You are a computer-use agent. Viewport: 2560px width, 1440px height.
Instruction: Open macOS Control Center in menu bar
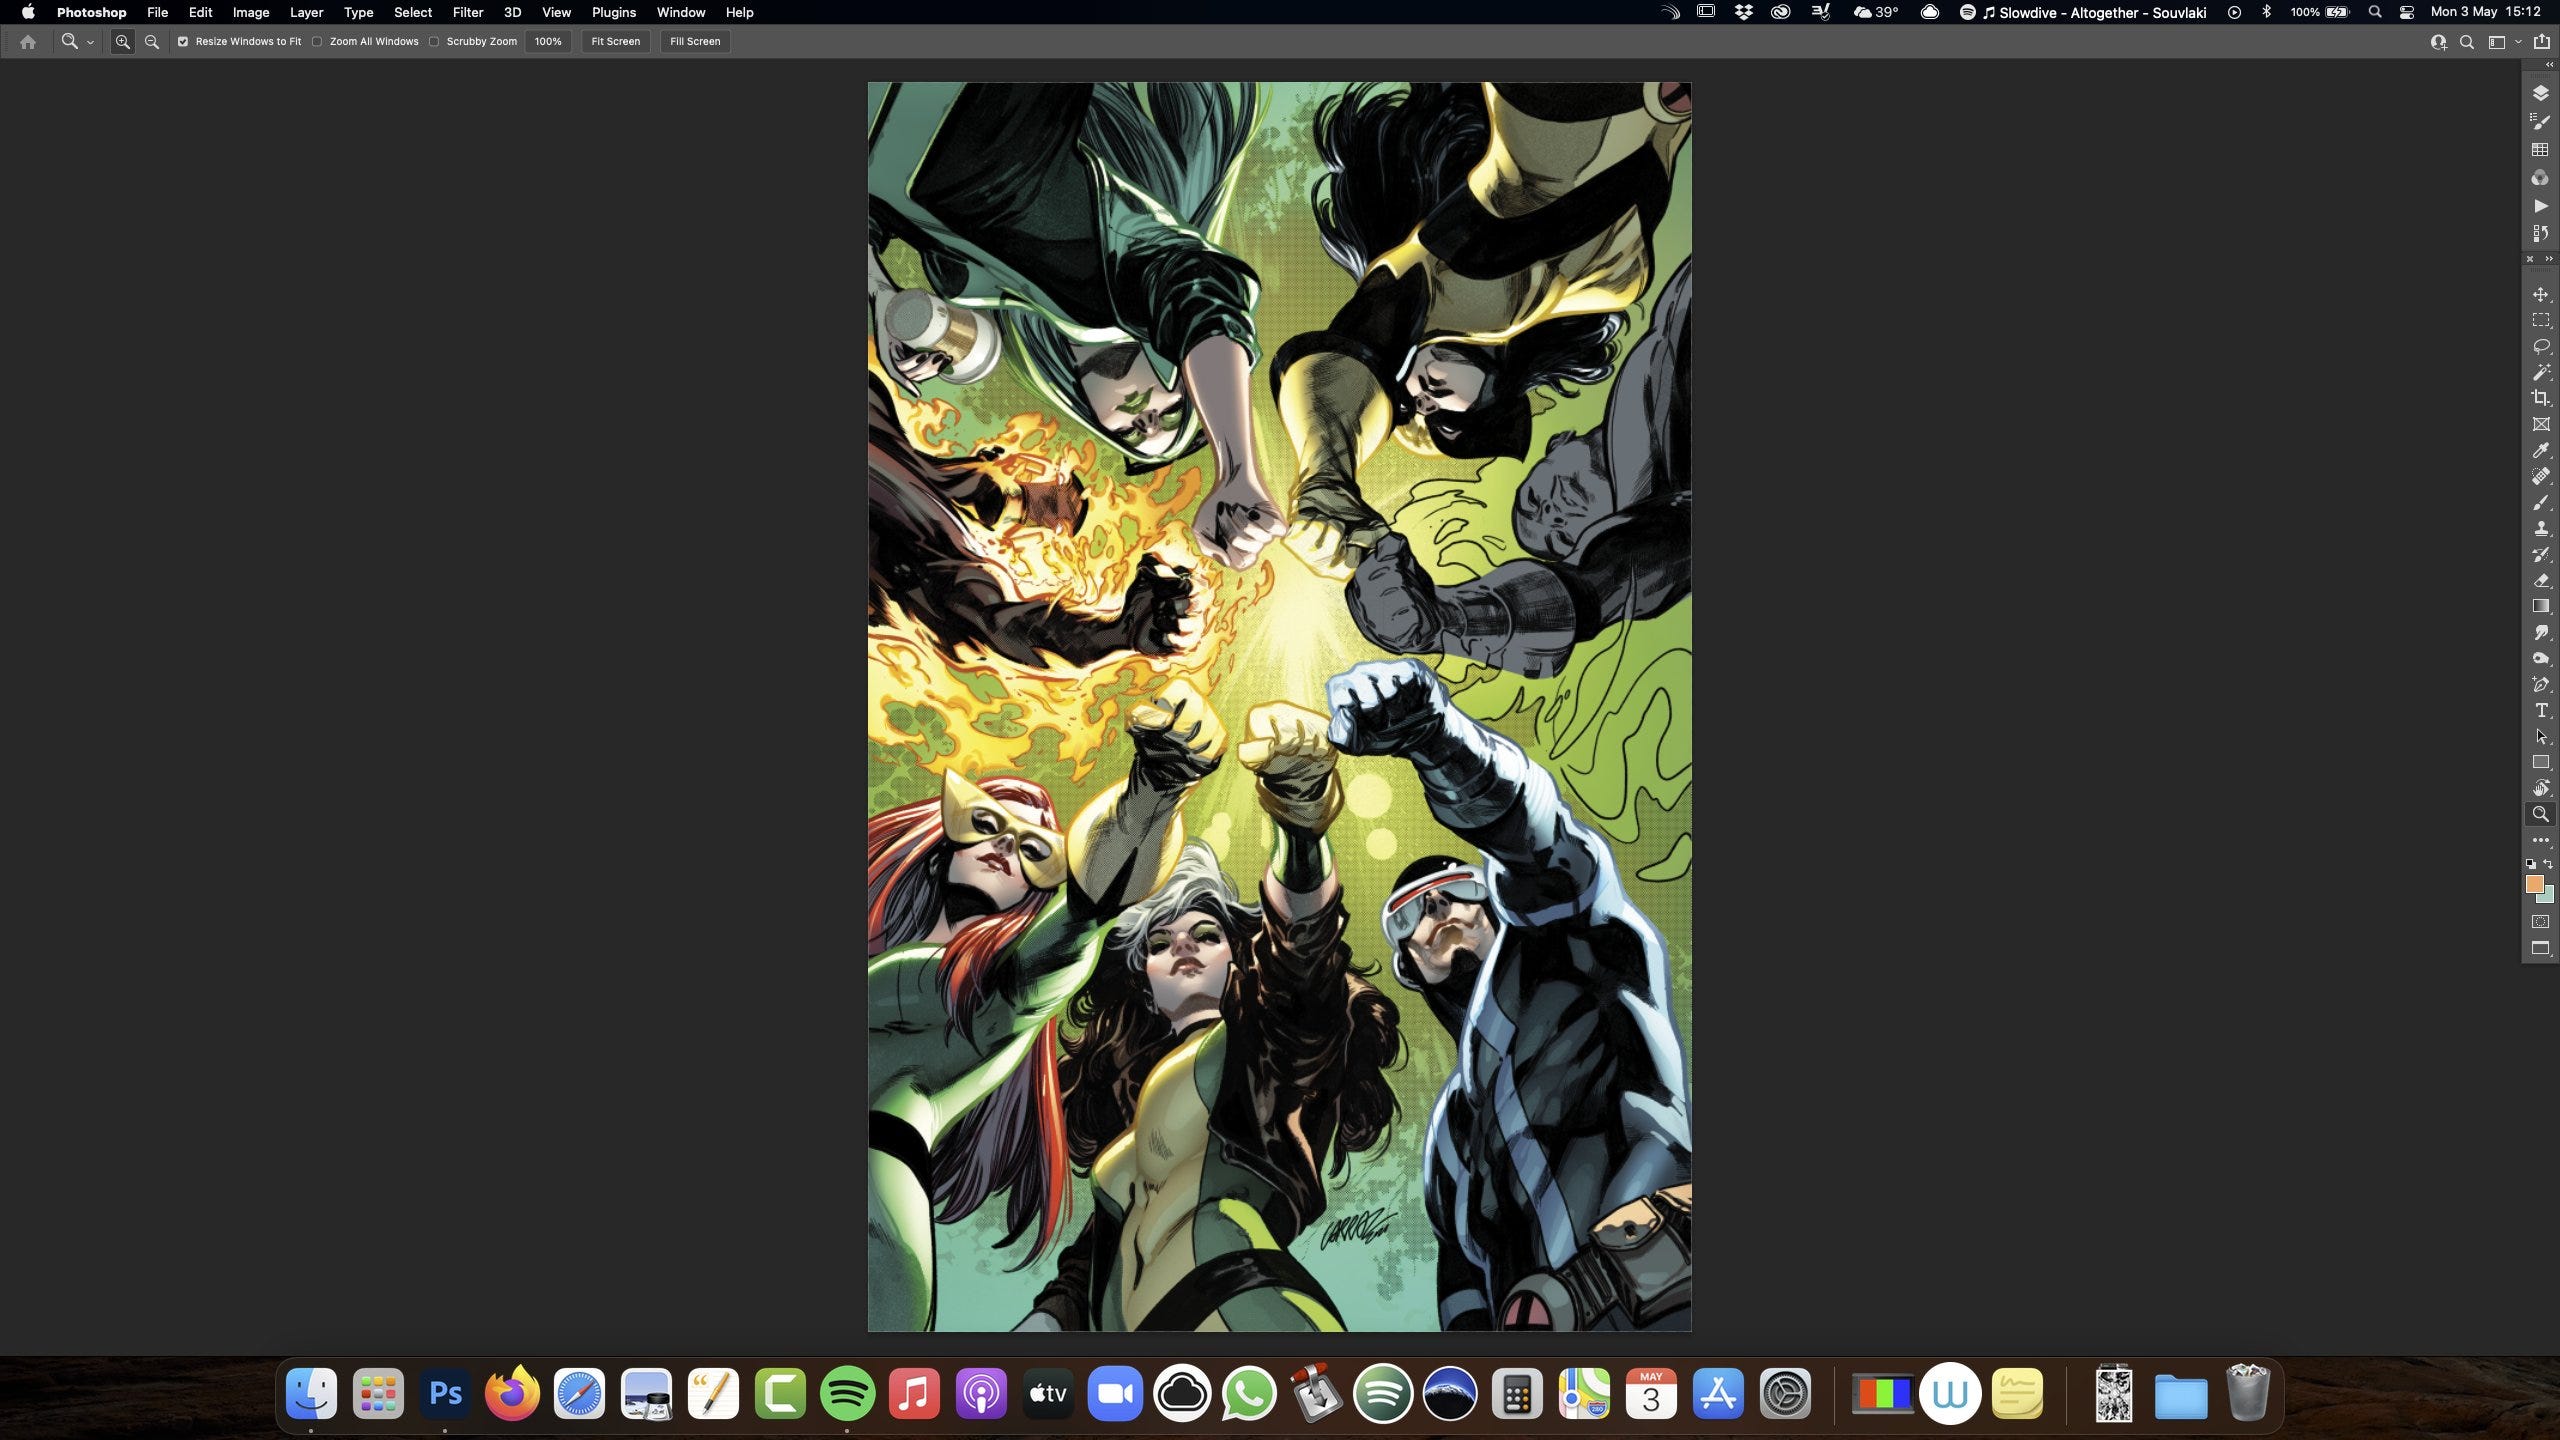[2407, 12]
